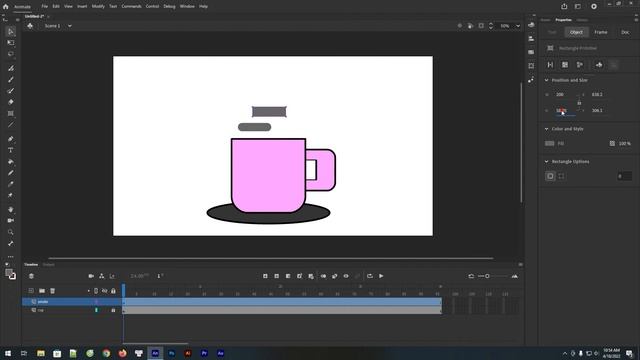Insert a blank keyframe in timeline
This screenshot has height=360, width=640.
click(x=277, y=276)
